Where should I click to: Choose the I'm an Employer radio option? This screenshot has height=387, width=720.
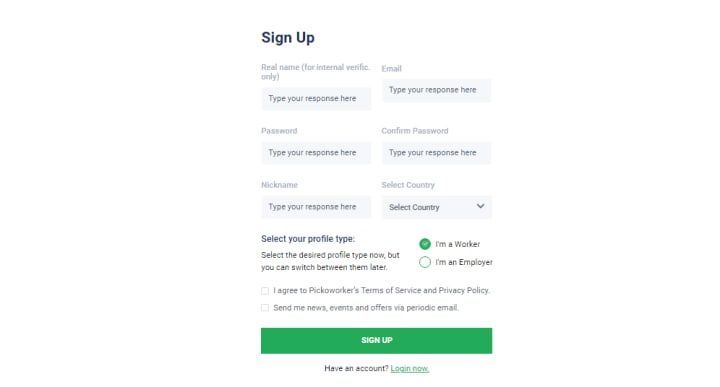[425, 262]
